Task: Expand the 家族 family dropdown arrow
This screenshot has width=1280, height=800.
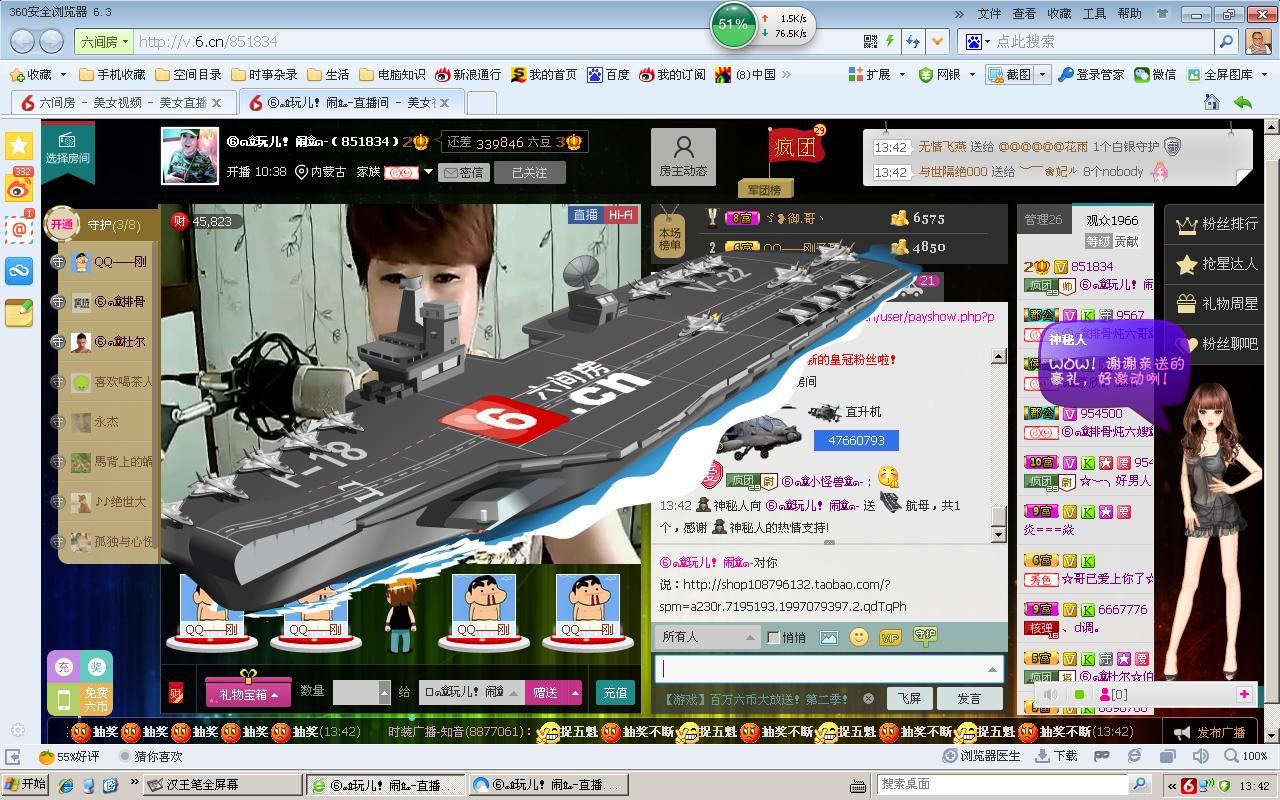Action: pos(428,172)
